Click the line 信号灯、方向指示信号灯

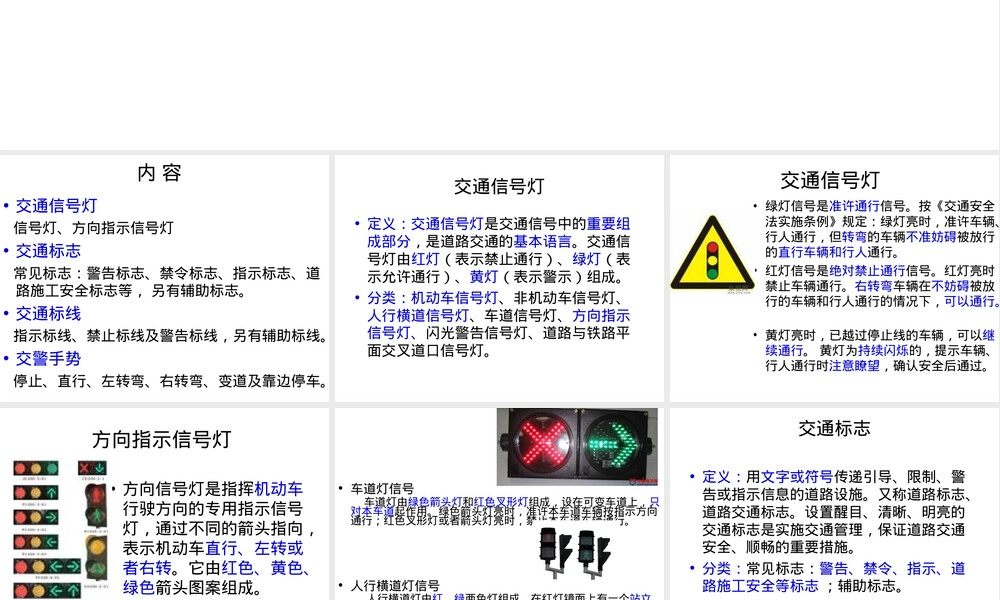[x=94, y=228]
